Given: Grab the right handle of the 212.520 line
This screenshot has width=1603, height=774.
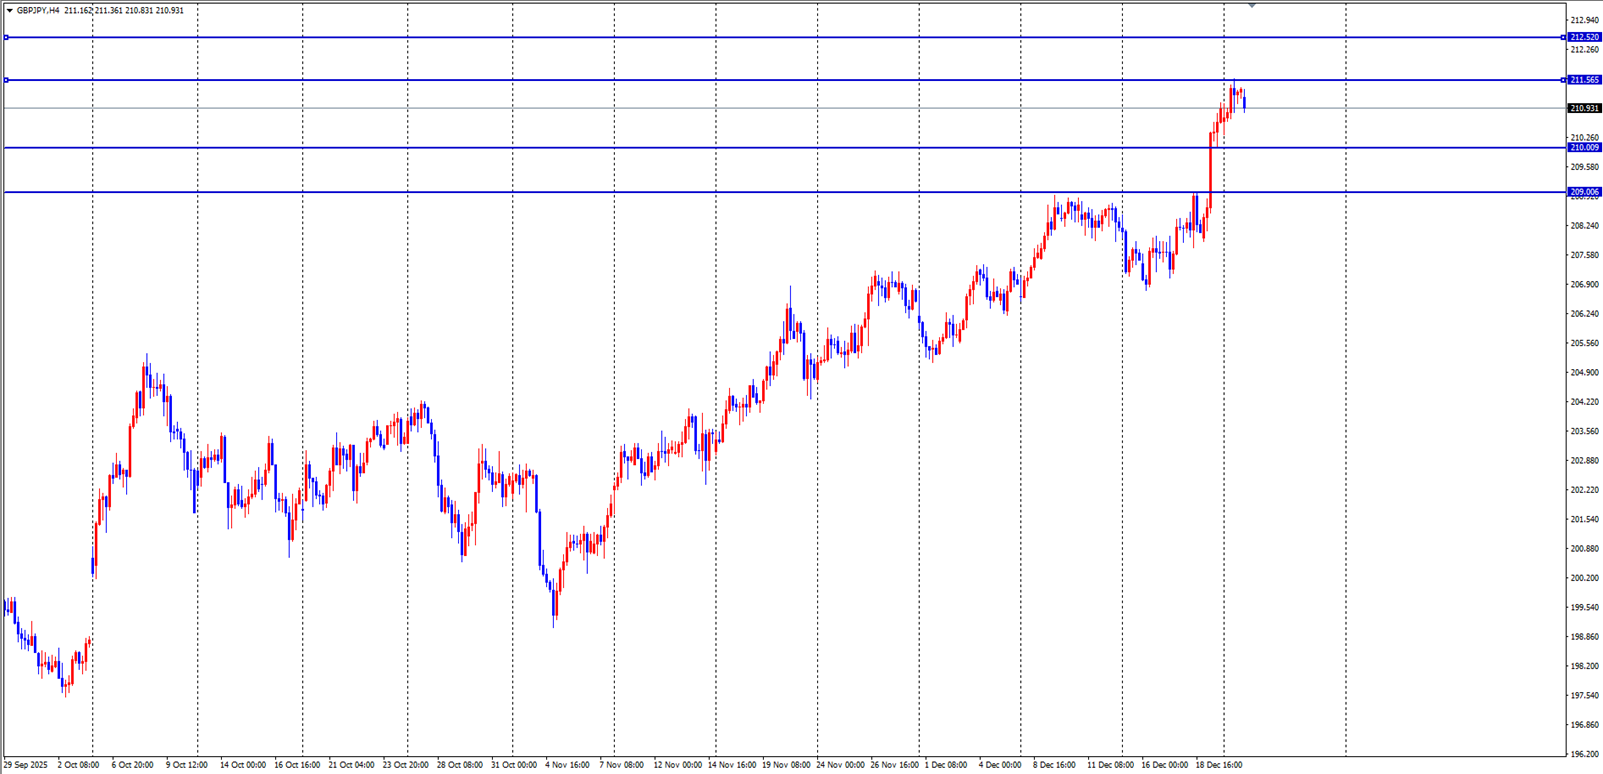Looking at the screenshot, I should (1563, 37).
